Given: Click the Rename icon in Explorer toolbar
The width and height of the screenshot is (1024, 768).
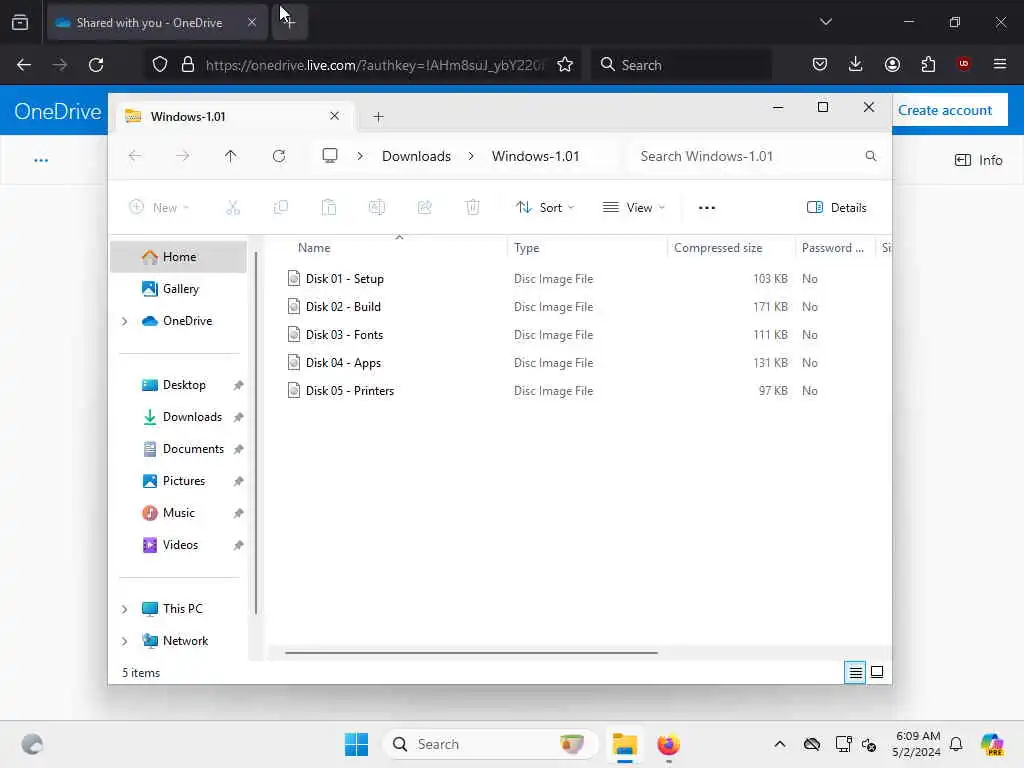Looking at the screenshot, I should tap(377, 208).
